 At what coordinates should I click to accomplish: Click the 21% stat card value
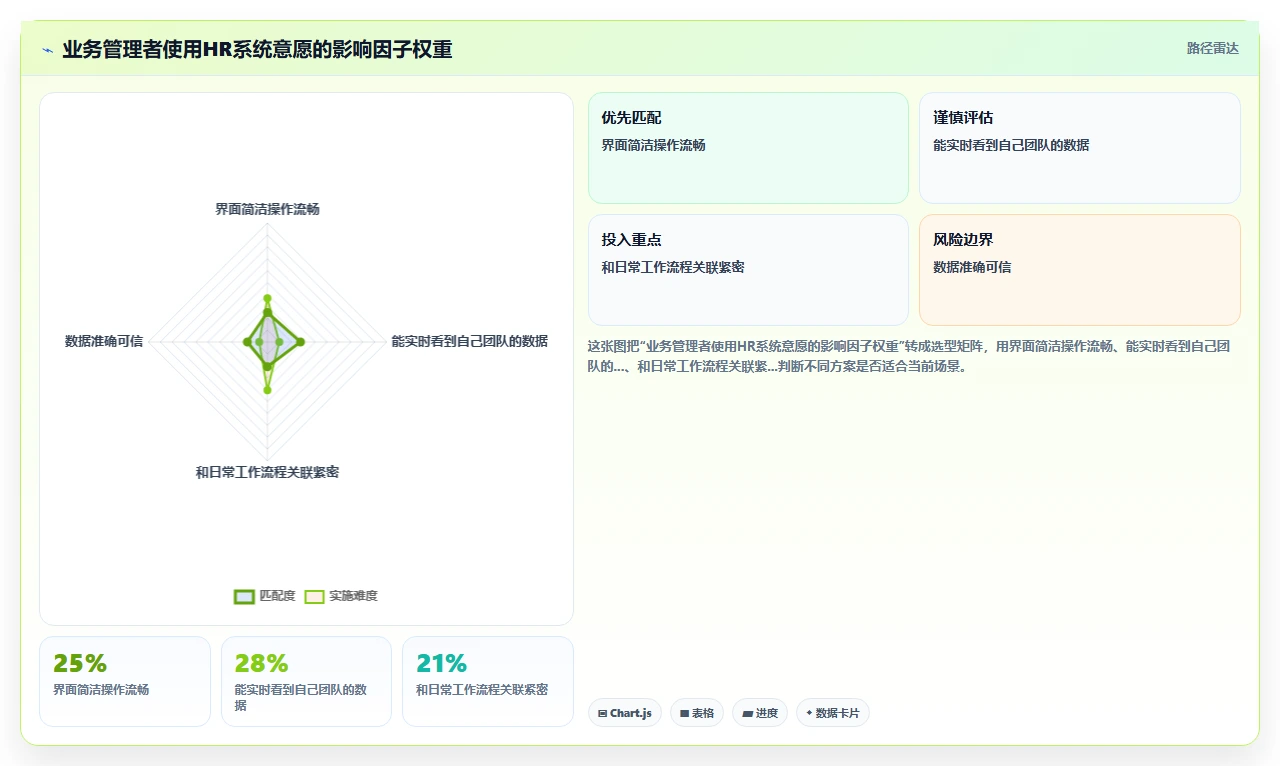tap(442, 664)
